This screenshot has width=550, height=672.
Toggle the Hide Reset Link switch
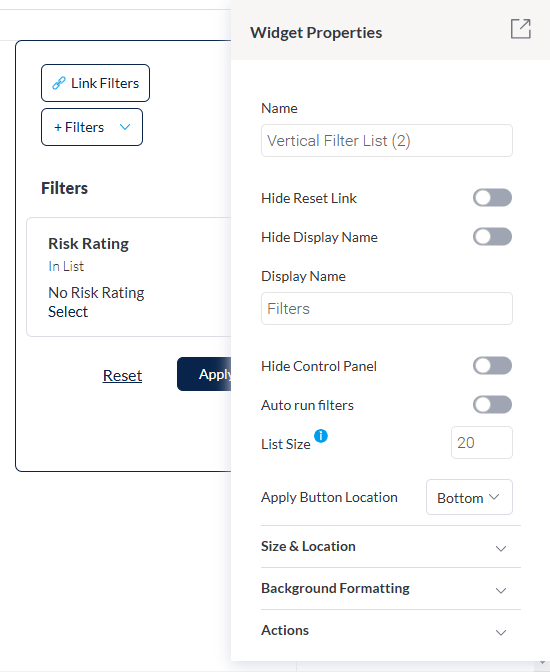pos(492,198)
